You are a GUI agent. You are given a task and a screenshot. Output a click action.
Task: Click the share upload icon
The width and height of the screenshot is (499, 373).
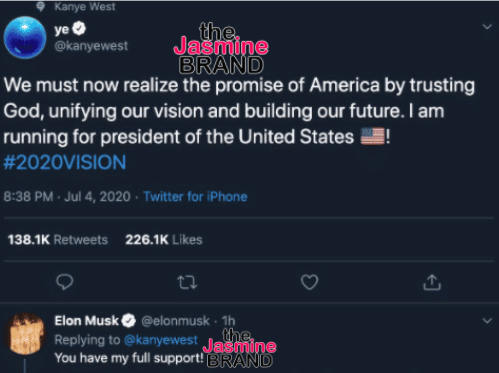[x=432, y=282]
